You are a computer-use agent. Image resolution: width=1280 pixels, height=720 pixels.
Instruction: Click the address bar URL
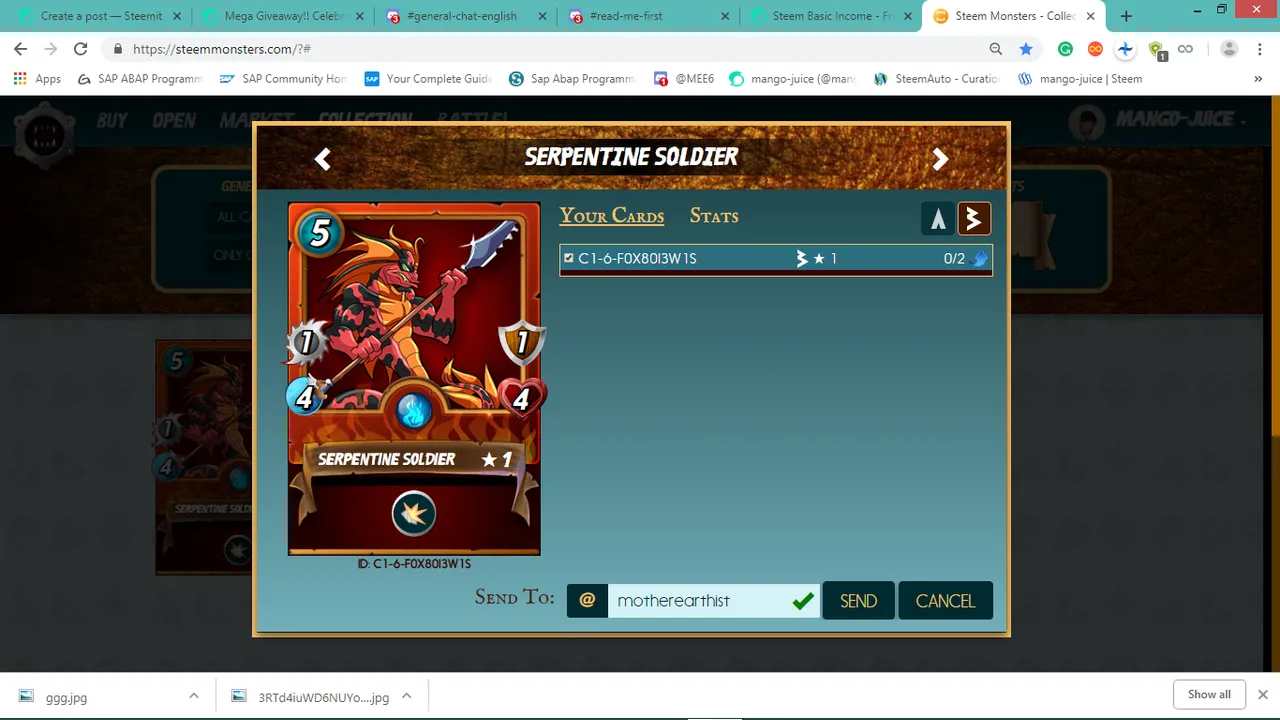click(x=221, y=49)
